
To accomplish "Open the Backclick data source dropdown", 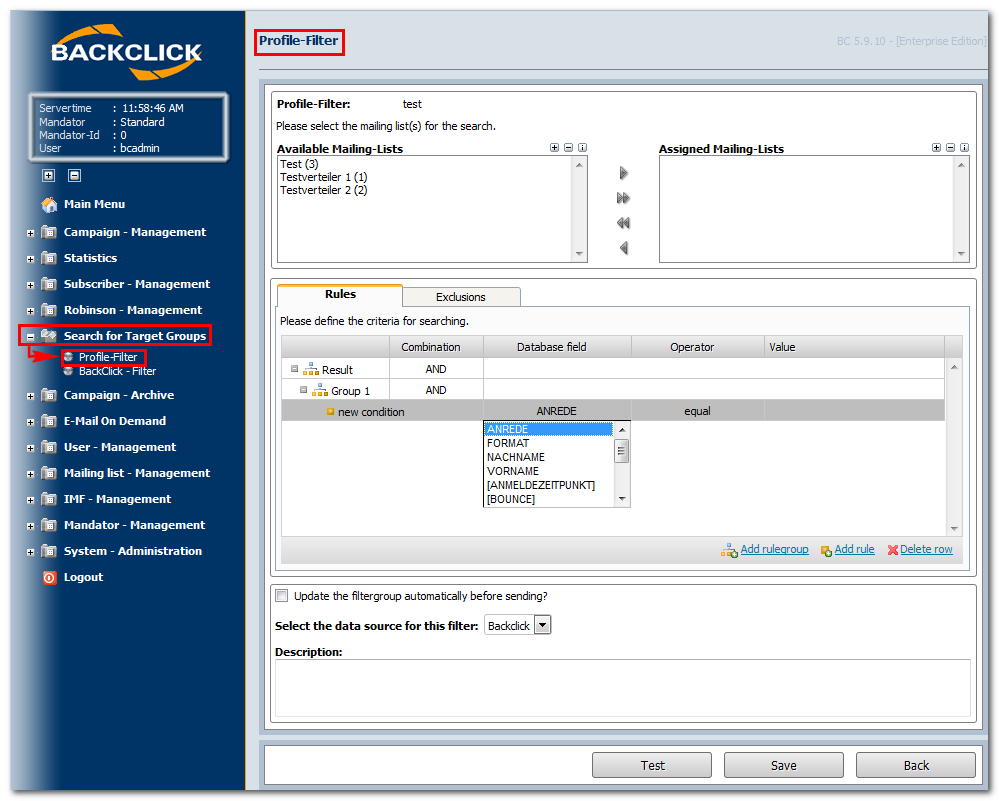I will (542, 625).
